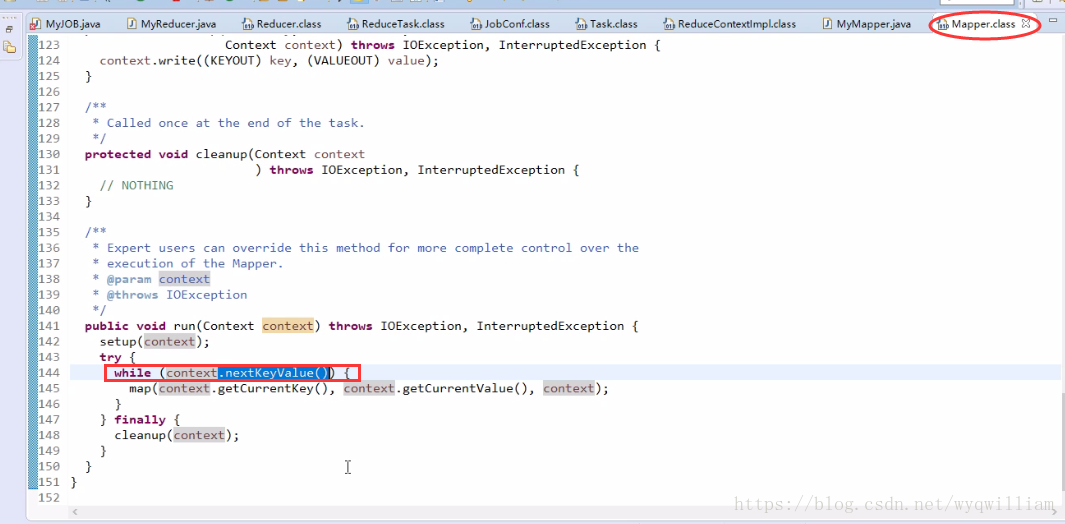This screenshot has width=1065, height=524.
Task: Click the Reducer.class file icon
Action: [249, 24]
